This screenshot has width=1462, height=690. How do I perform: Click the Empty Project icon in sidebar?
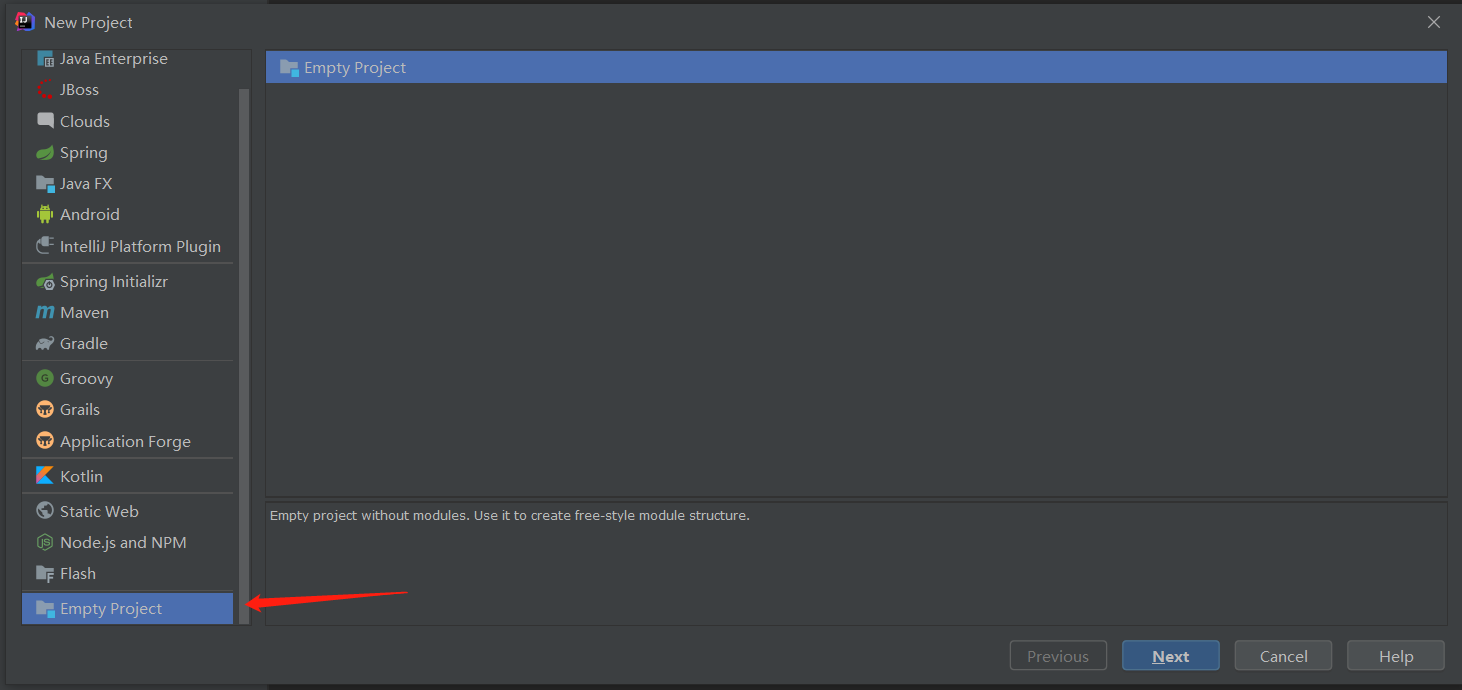tap(45, 609)
